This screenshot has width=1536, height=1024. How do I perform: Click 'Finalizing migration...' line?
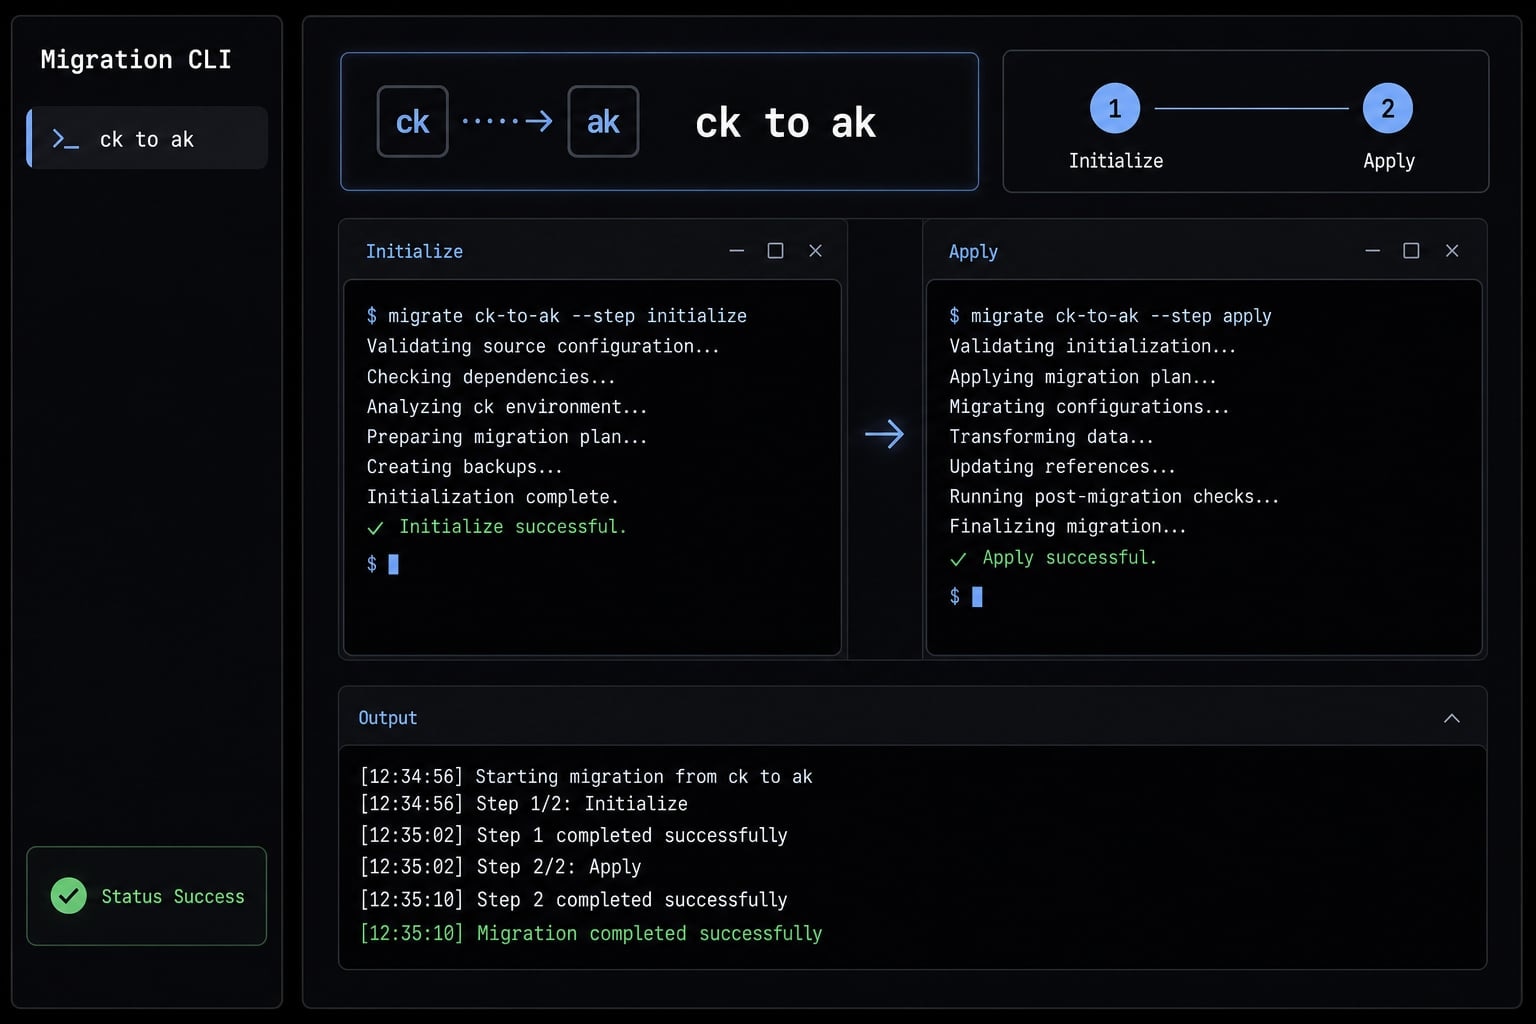(1067, 526)
